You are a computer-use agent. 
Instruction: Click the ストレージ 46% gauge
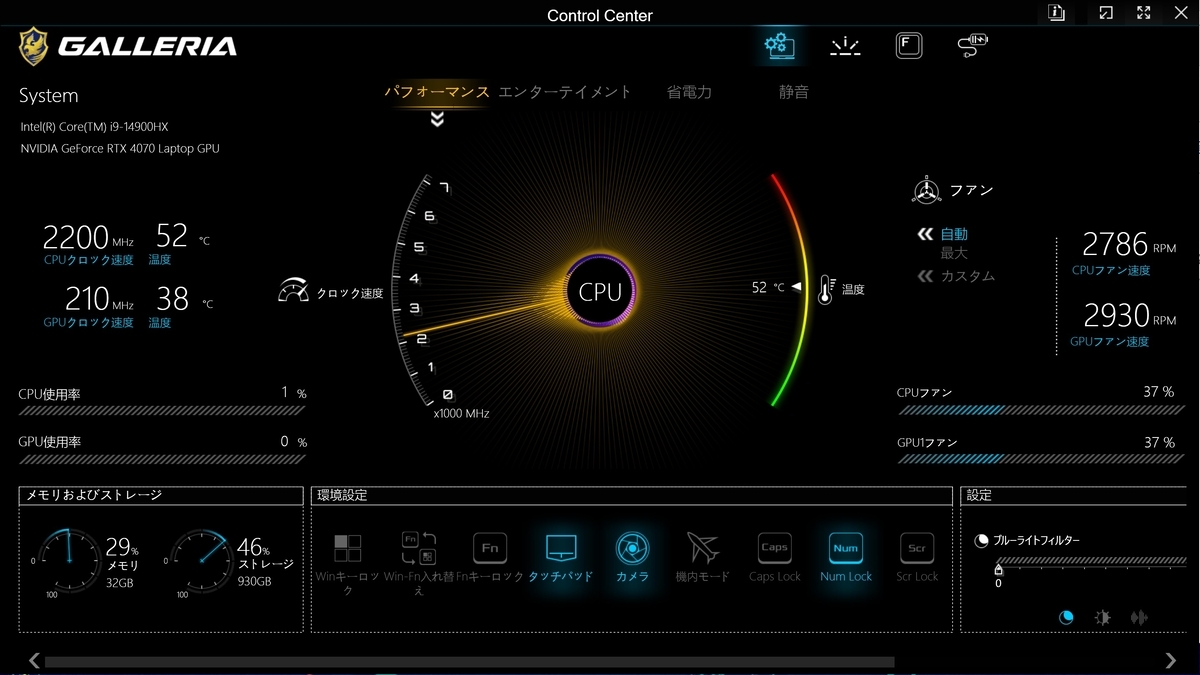click(x=201, y=562)
